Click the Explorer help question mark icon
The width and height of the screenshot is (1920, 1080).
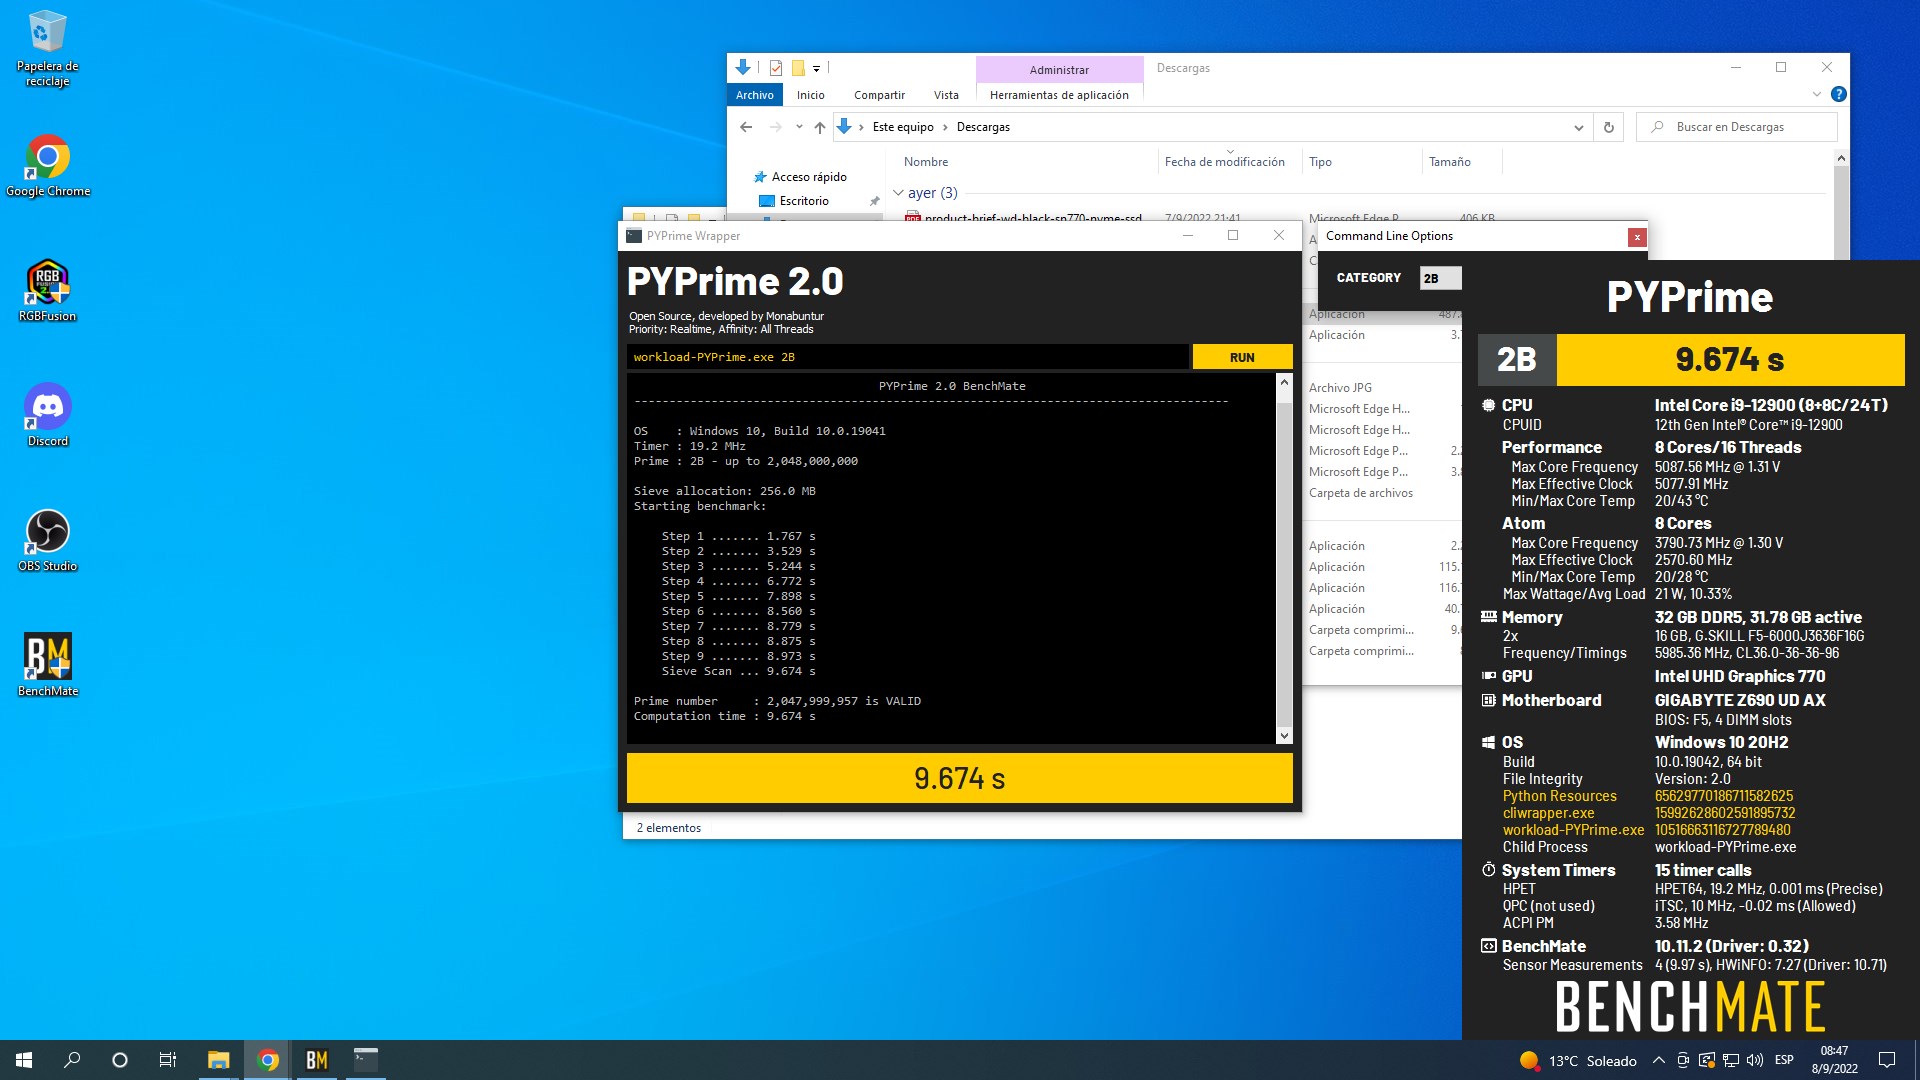click(x=1838, y=94)
